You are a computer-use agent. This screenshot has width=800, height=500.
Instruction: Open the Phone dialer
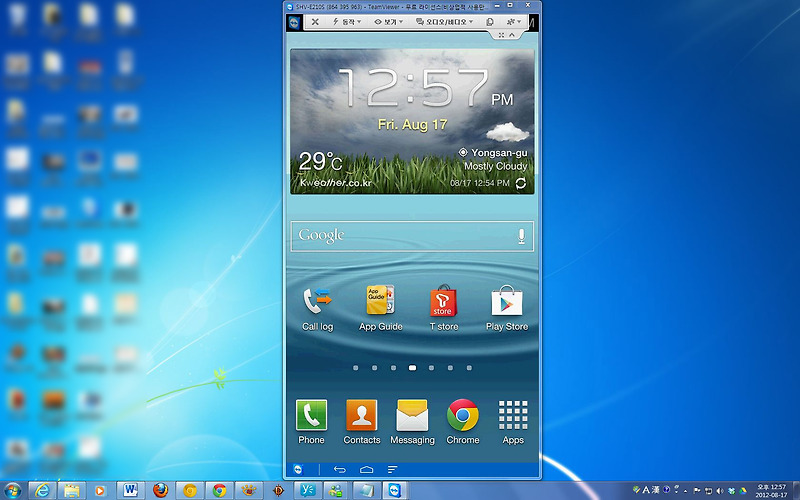[311, 422]
